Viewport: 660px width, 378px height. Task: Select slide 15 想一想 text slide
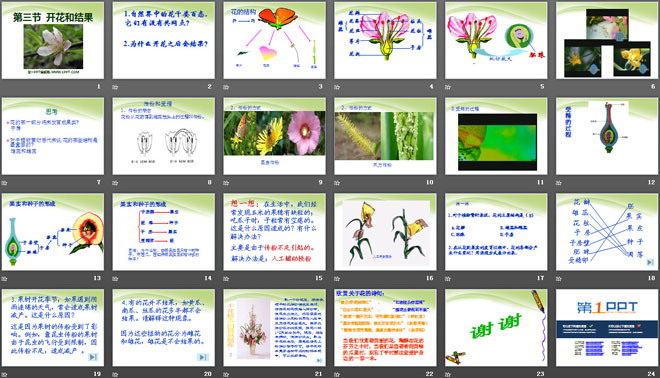click(274, 232)
